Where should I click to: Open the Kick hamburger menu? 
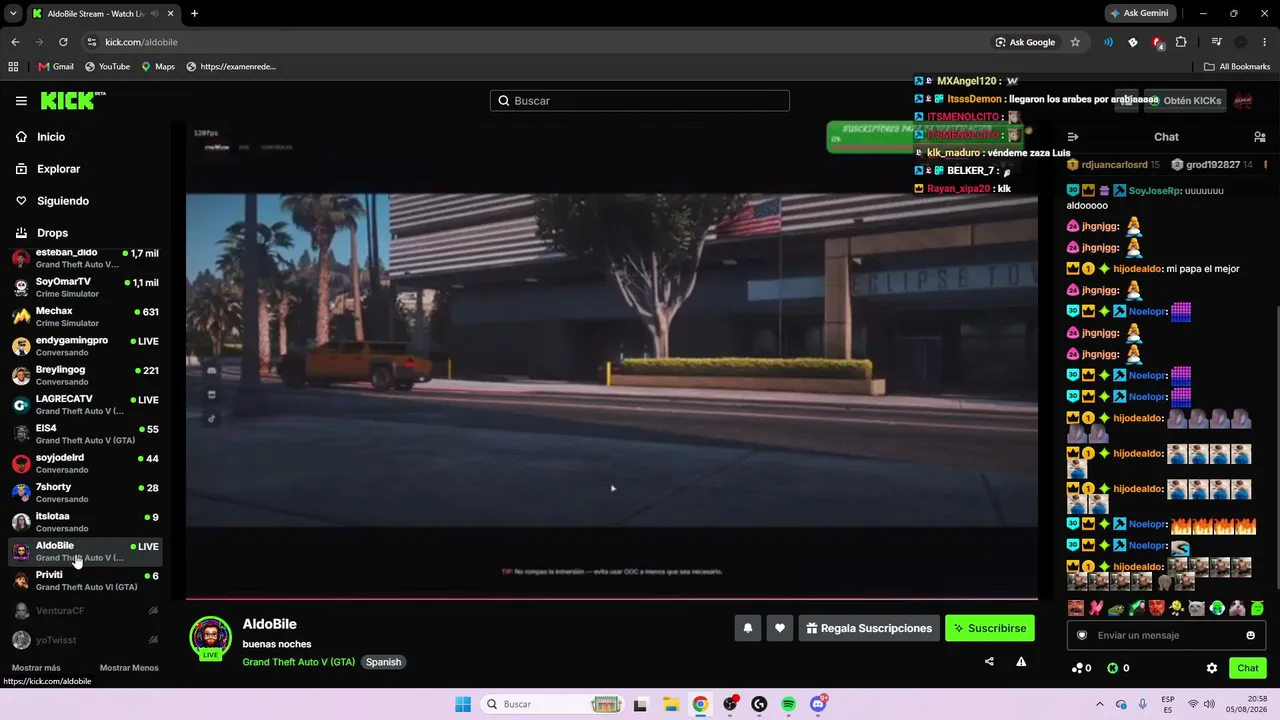(21, 101)
